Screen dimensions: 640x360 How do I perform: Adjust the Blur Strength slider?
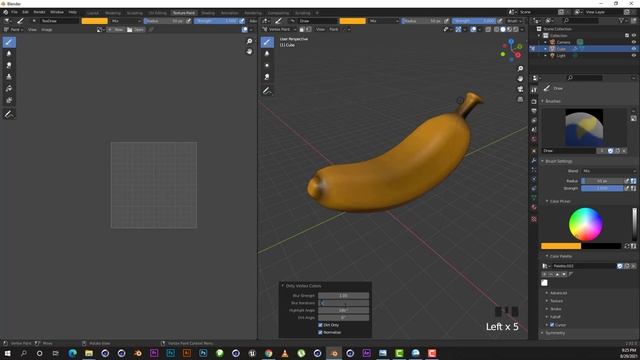(343, 296)
